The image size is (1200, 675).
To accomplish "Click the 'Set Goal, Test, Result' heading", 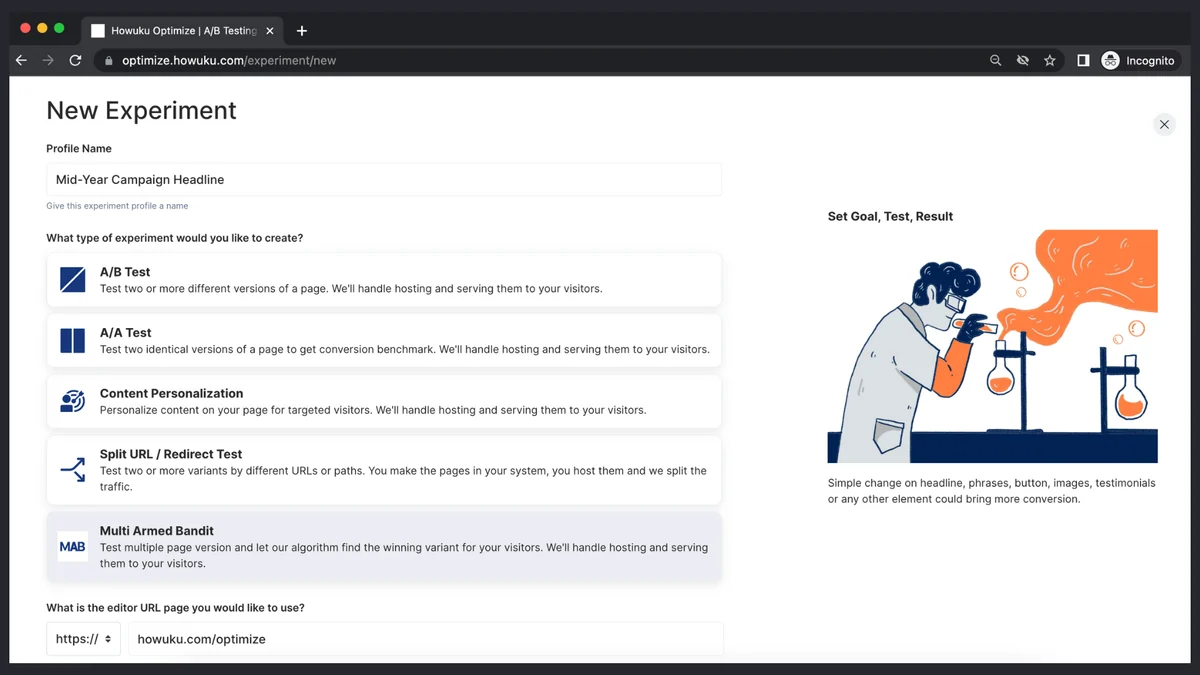I will click(890, 216).
